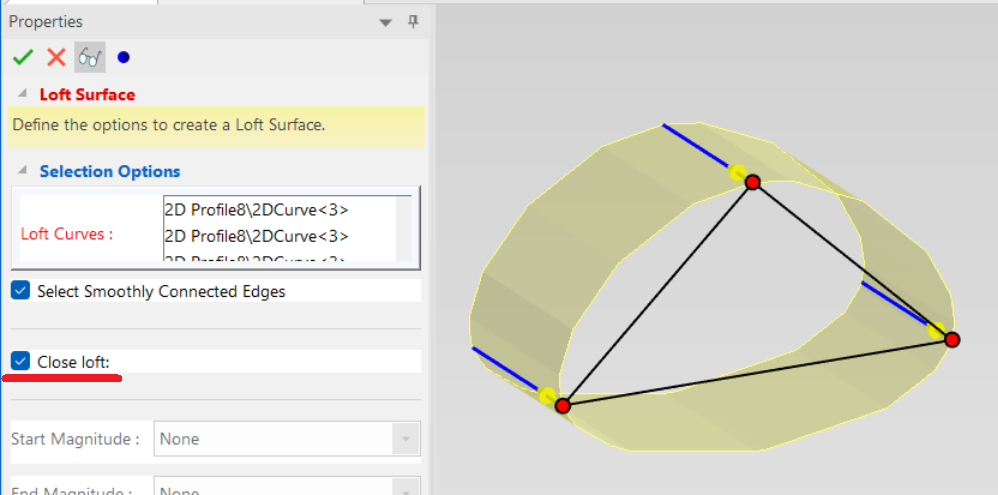Pick the top red vertex point in viewport
Image resolution: width=998 pixels, height=495 pixels.
(753, 182)
